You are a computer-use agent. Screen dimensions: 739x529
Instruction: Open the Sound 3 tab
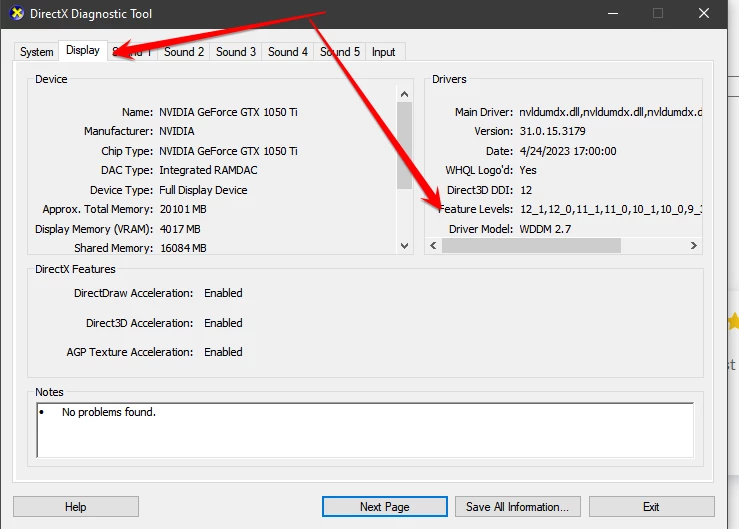[236, 52]
